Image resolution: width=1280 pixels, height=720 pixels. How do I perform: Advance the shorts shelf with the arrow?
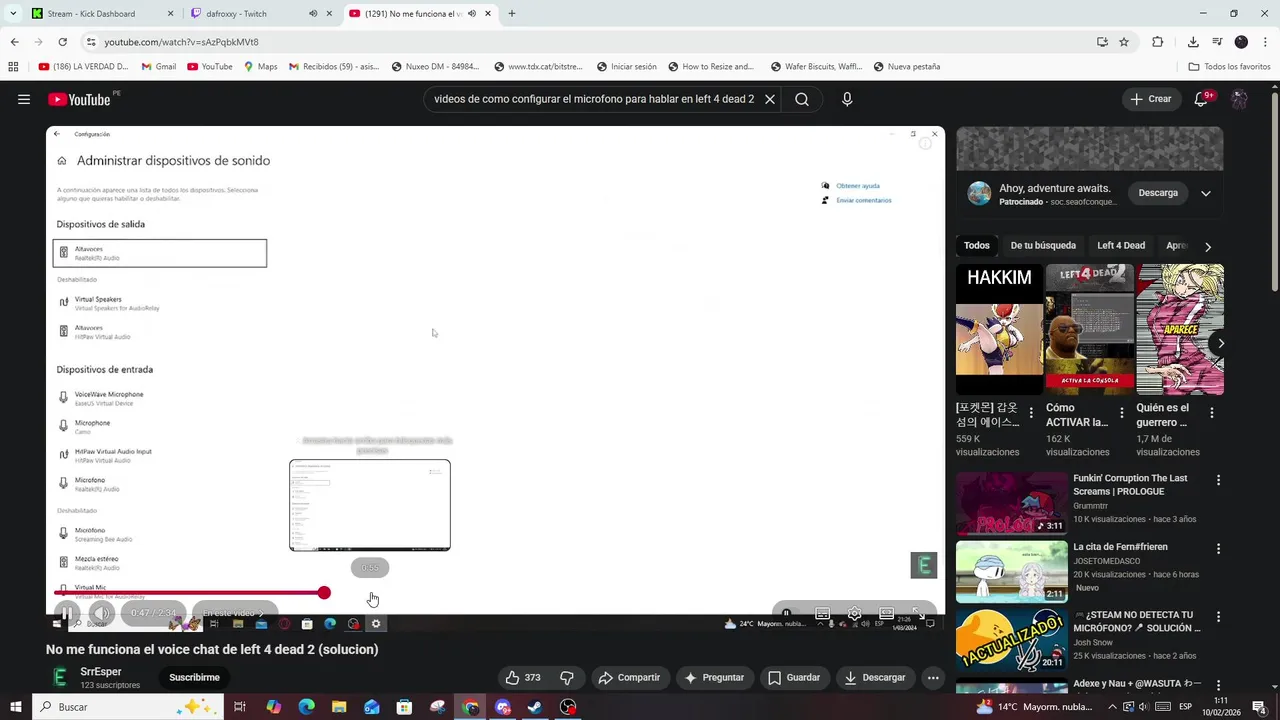click(x=1220, y=343)
